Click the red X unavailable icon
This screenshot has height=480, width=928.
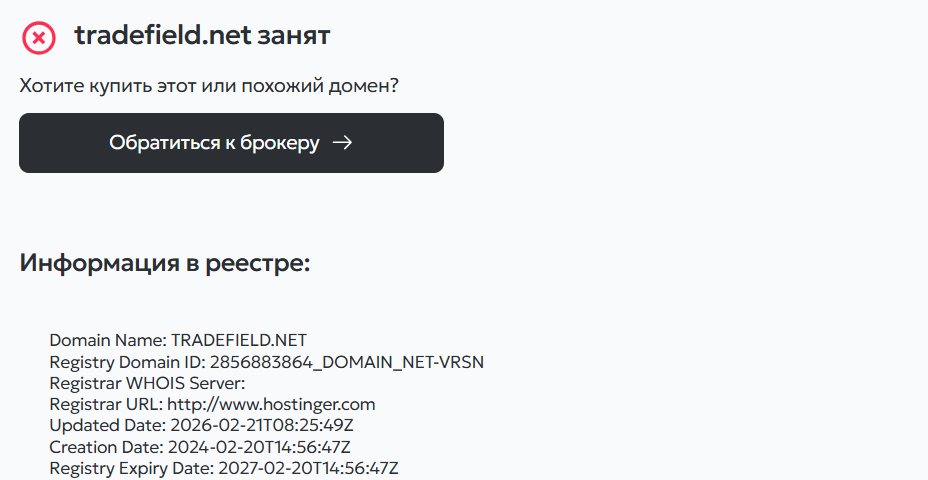[39, 38]
